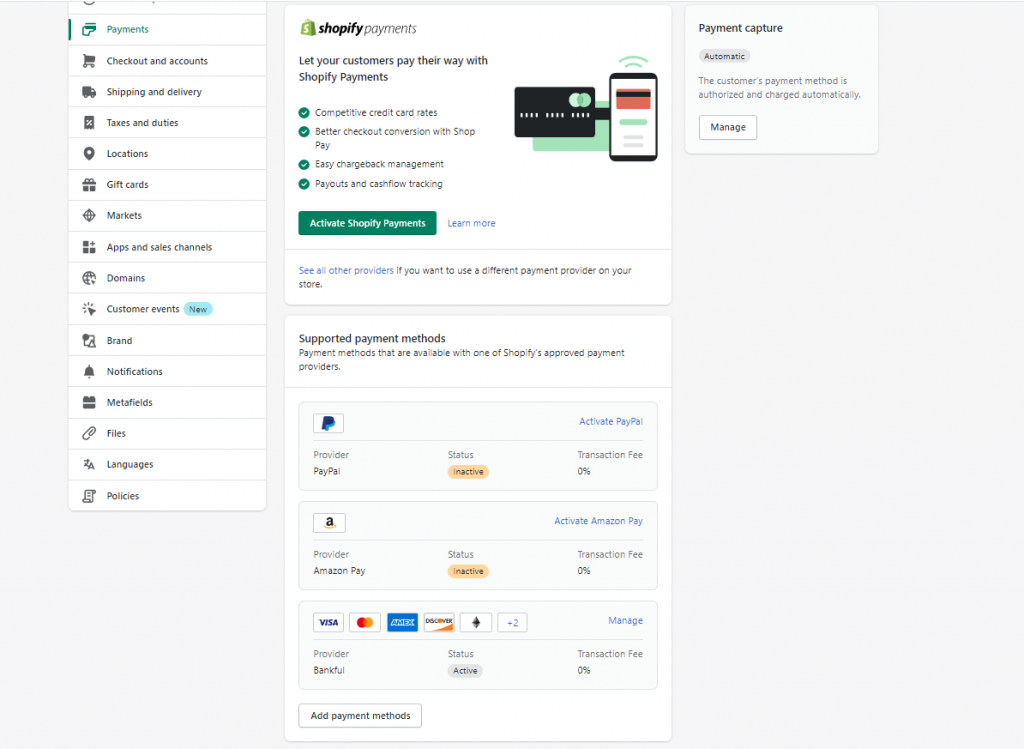Click the Files paperclip icon
Image resolution: width=1024 pixels, height=749 pixels.
pyautogui.click(x=88, y=433)
